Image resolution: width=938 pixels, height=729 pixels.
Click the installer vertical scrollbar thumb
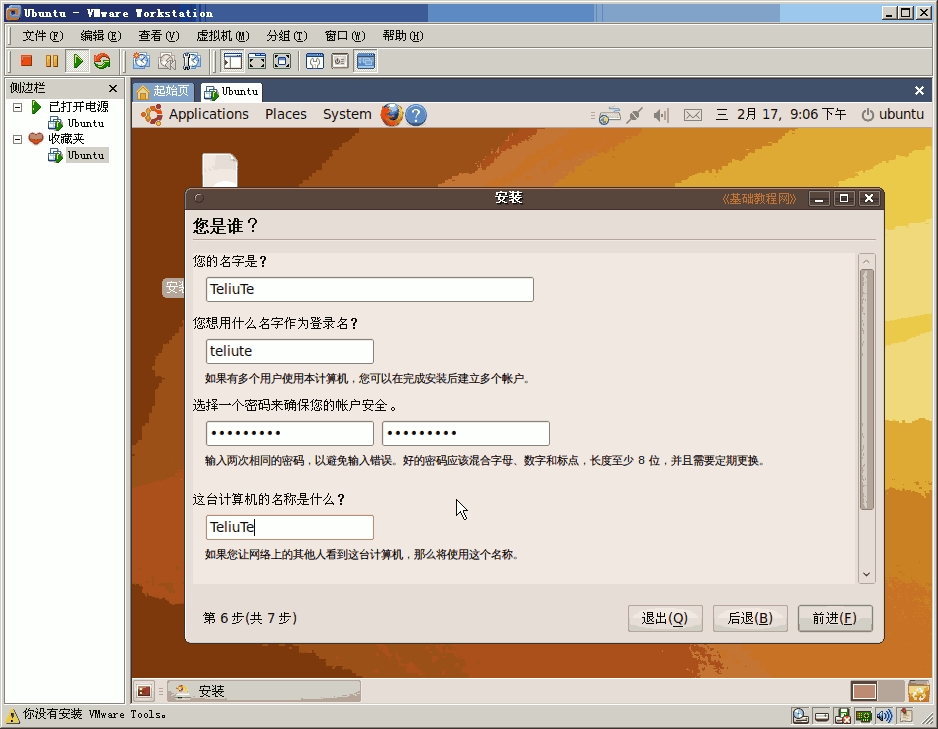click(x=866, y=389)
